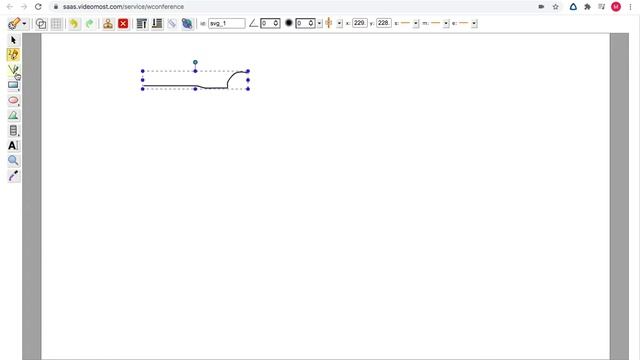
Task: Clone the selected element
Action: pos(108,24)
